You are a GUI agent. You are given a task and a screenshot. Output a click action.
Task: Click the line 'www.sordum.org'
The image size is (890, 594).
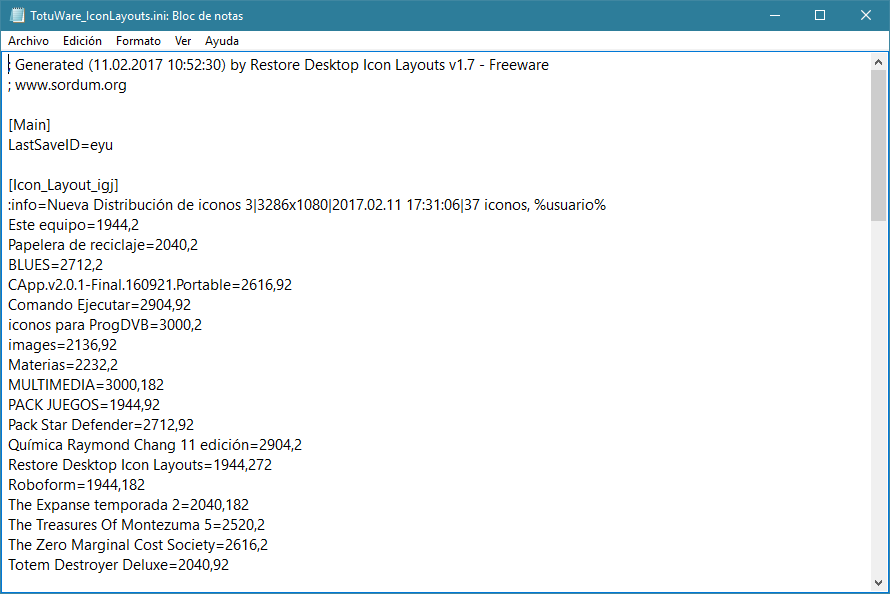click(x=67, y=85)
